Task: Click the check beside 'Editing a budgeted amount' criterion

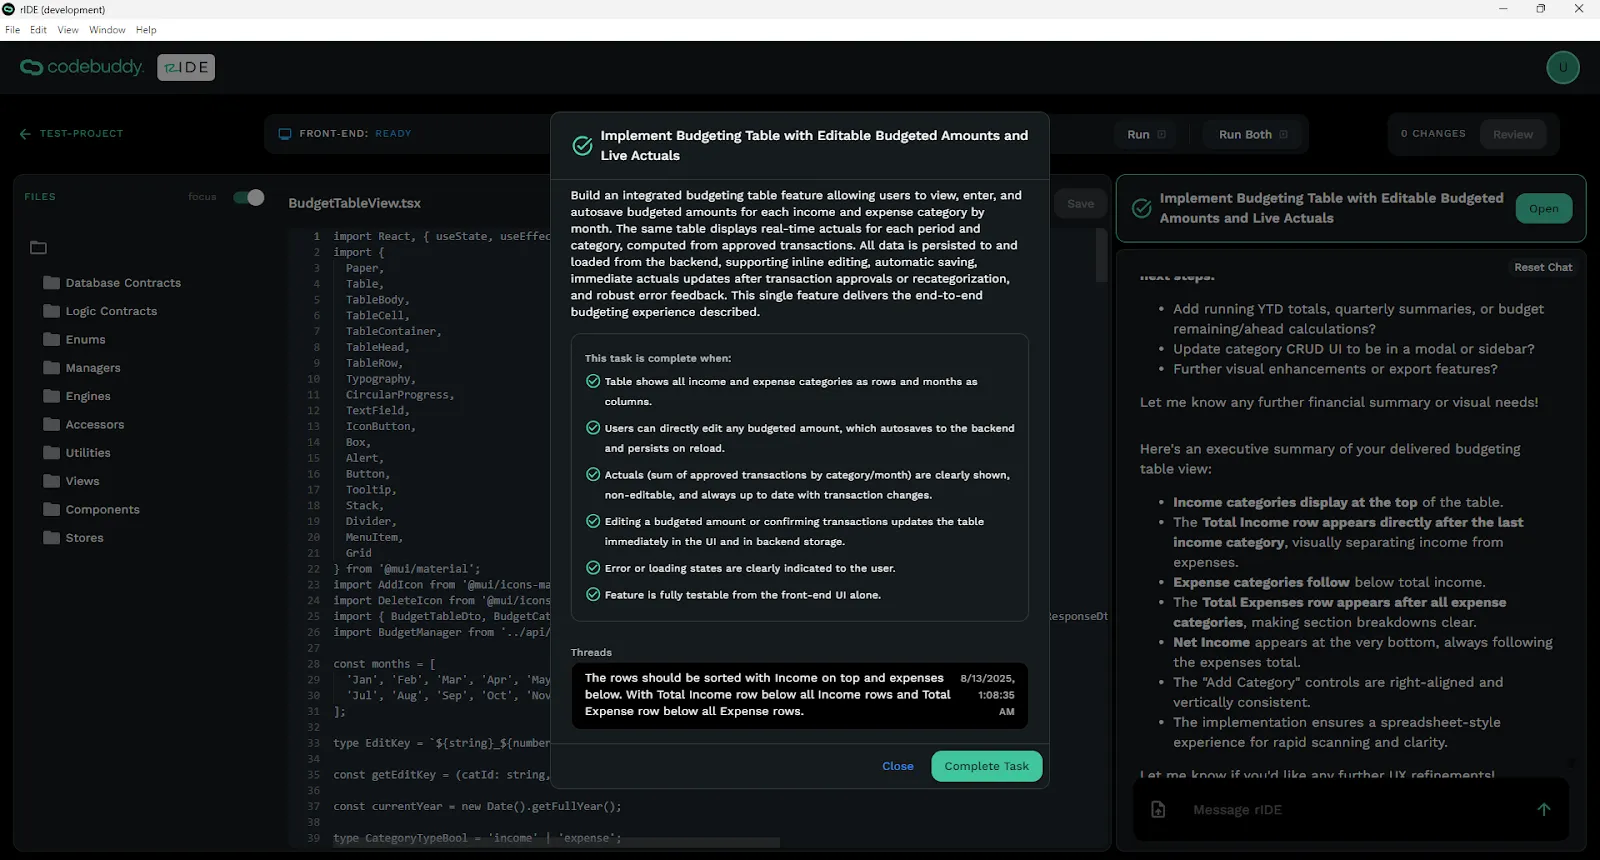Action: (593, 521)
